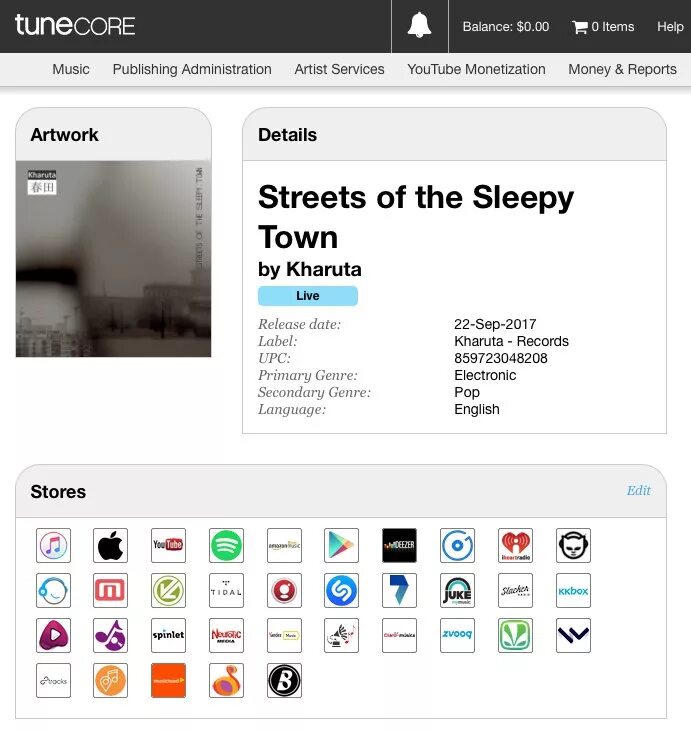This screenshot has width=691, height=730.
Task: Click the artist name by Kharuta
Action: point(310,269)
